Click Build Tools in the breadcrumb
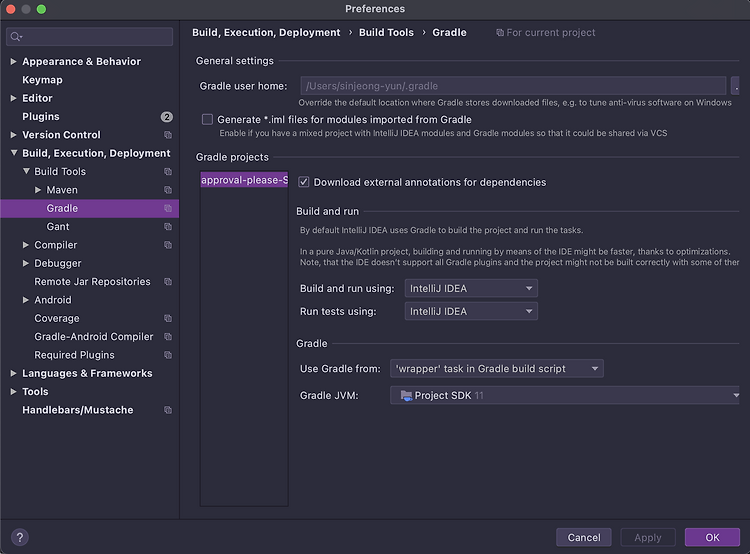 [386, 32]
